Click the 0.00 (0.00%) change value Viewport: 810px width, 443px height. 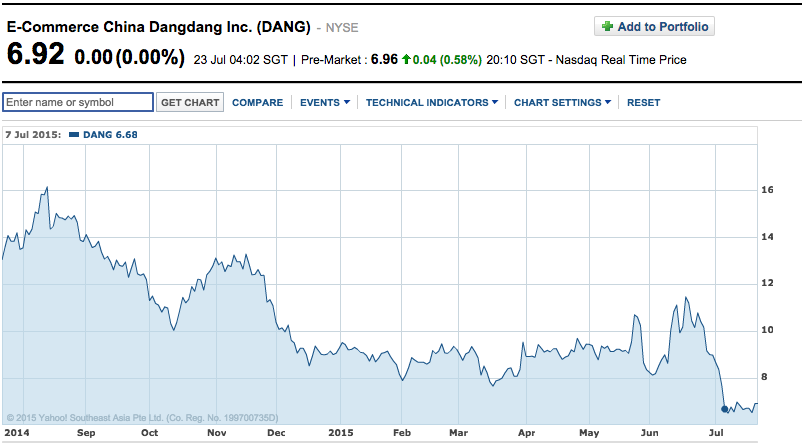point(129,56)
